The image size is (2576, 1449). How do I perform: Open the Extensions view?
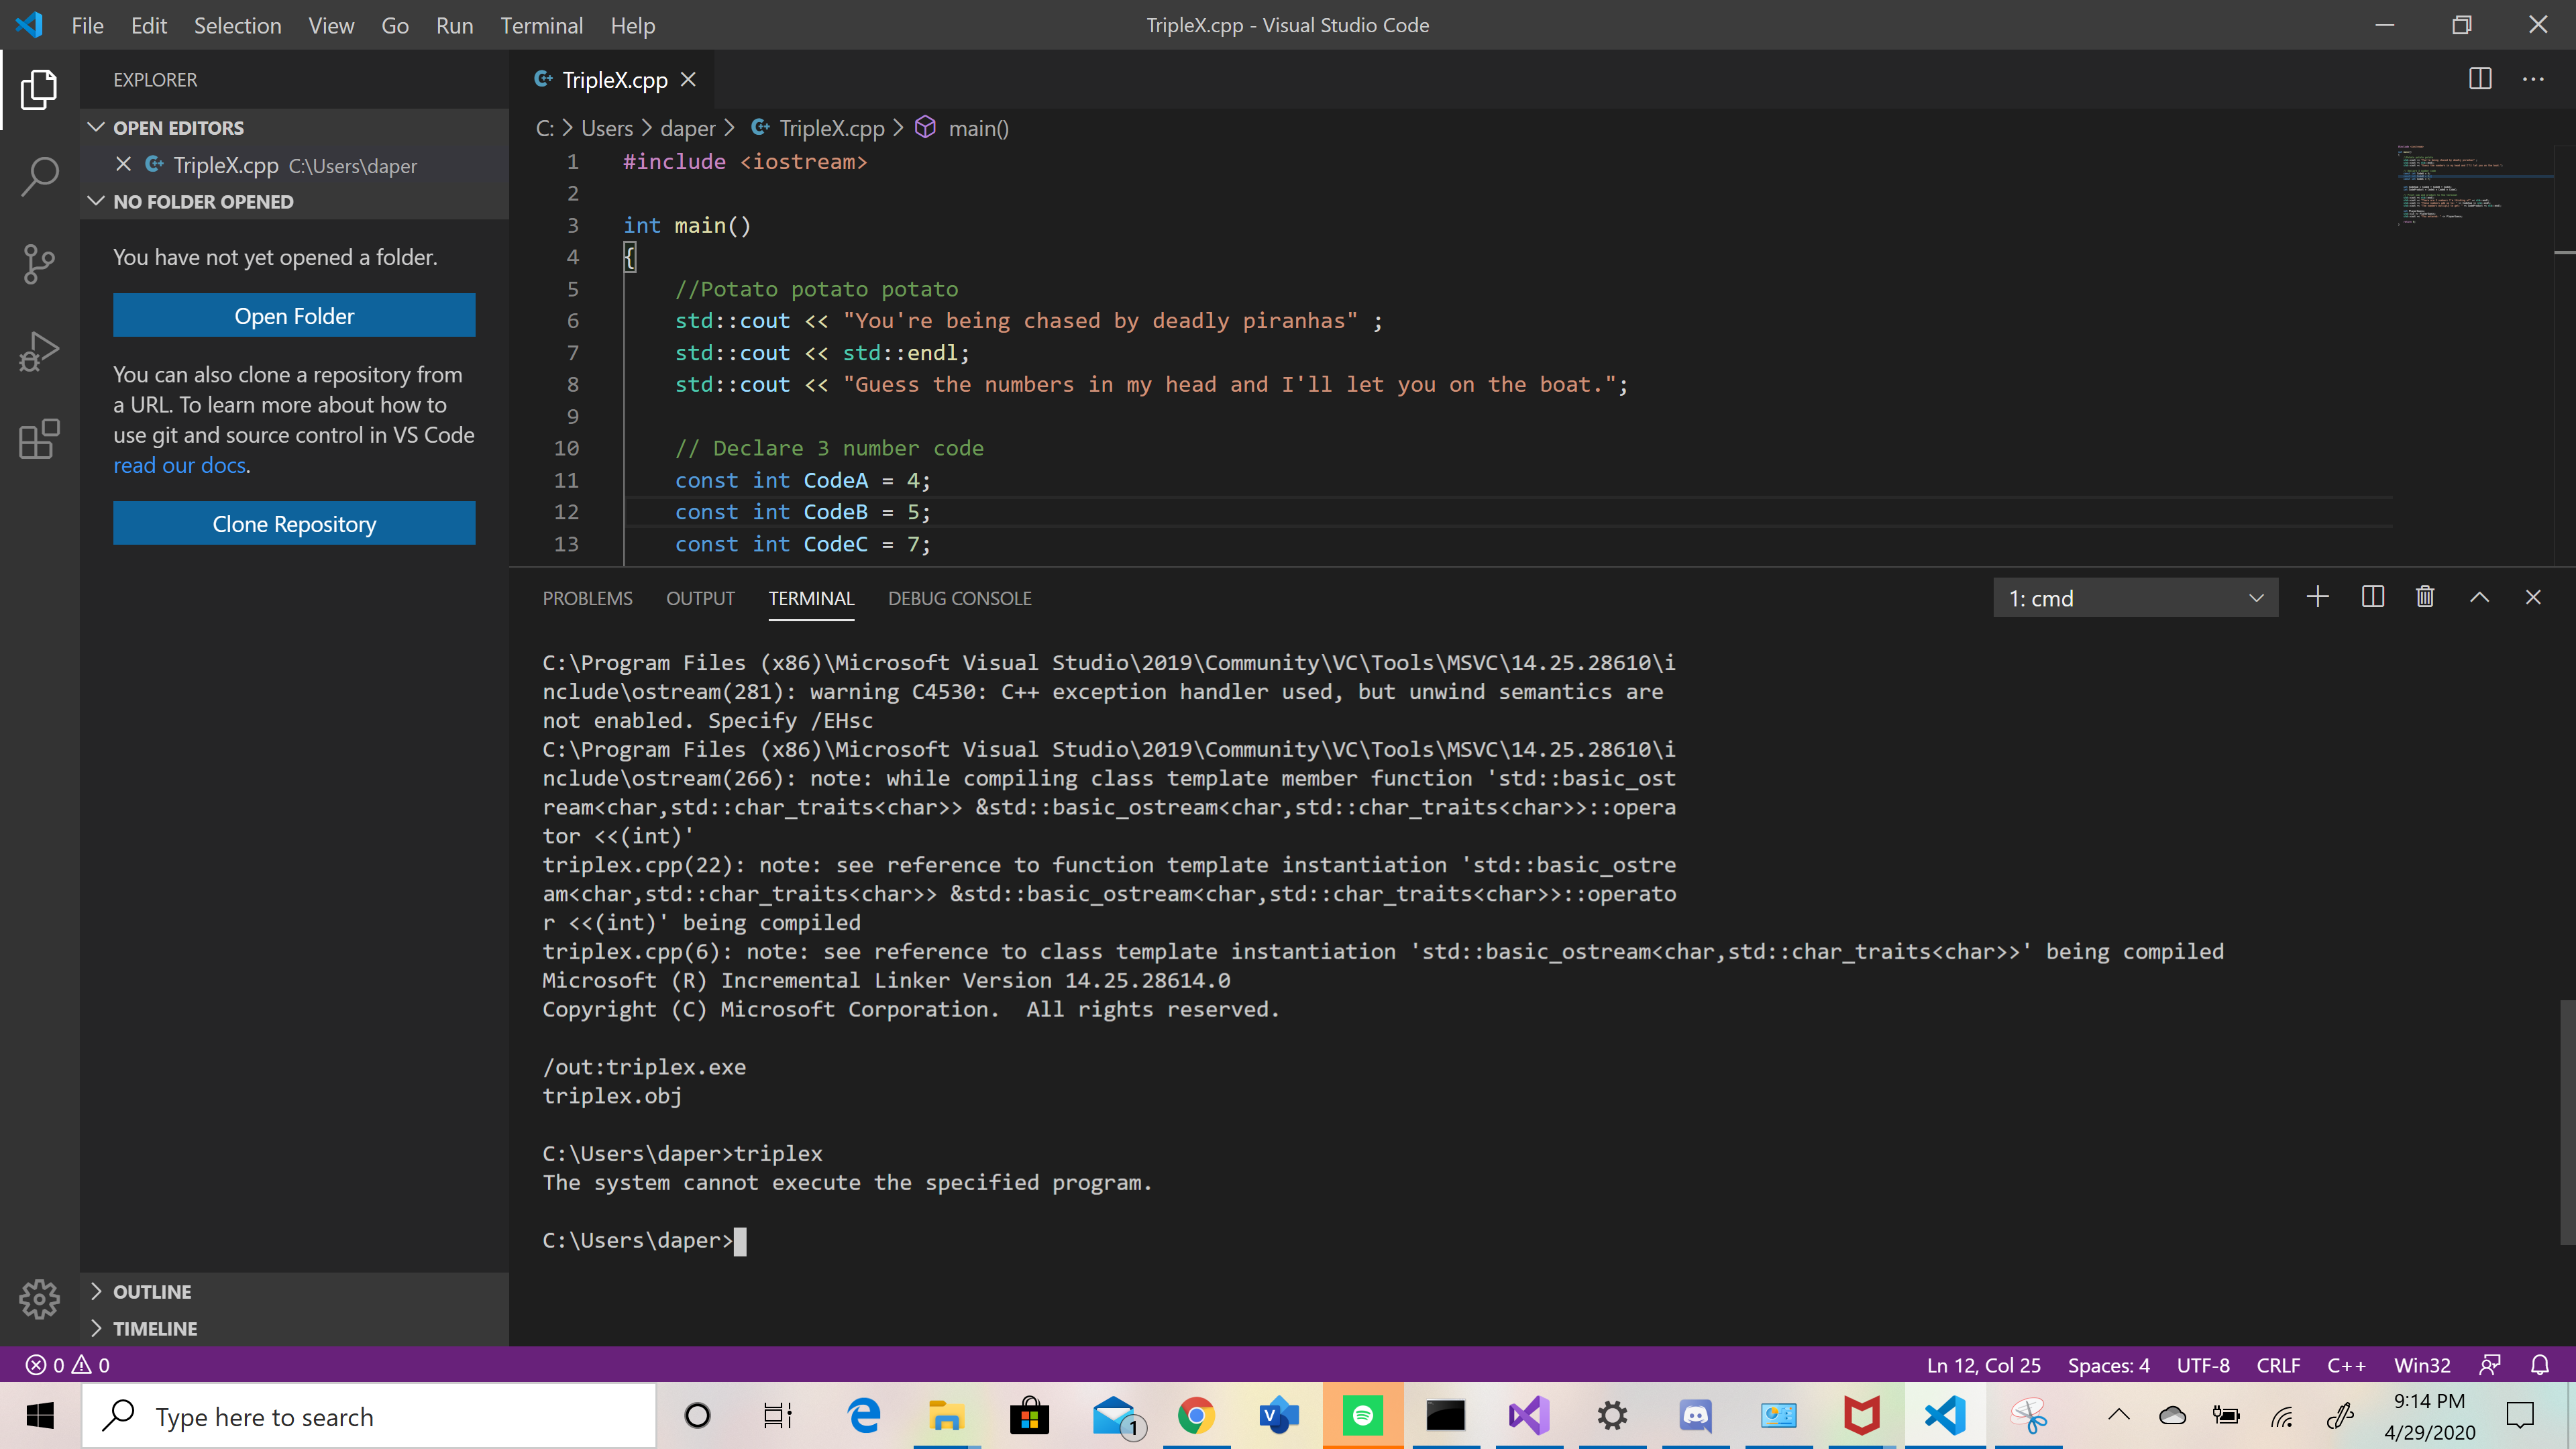(x=40, y=439)
